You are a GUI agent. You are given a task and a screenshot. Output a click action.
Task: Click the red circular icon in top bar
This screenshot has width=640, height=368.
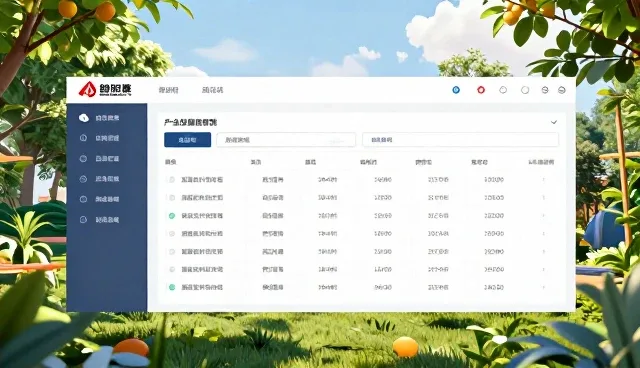(481, 90)
